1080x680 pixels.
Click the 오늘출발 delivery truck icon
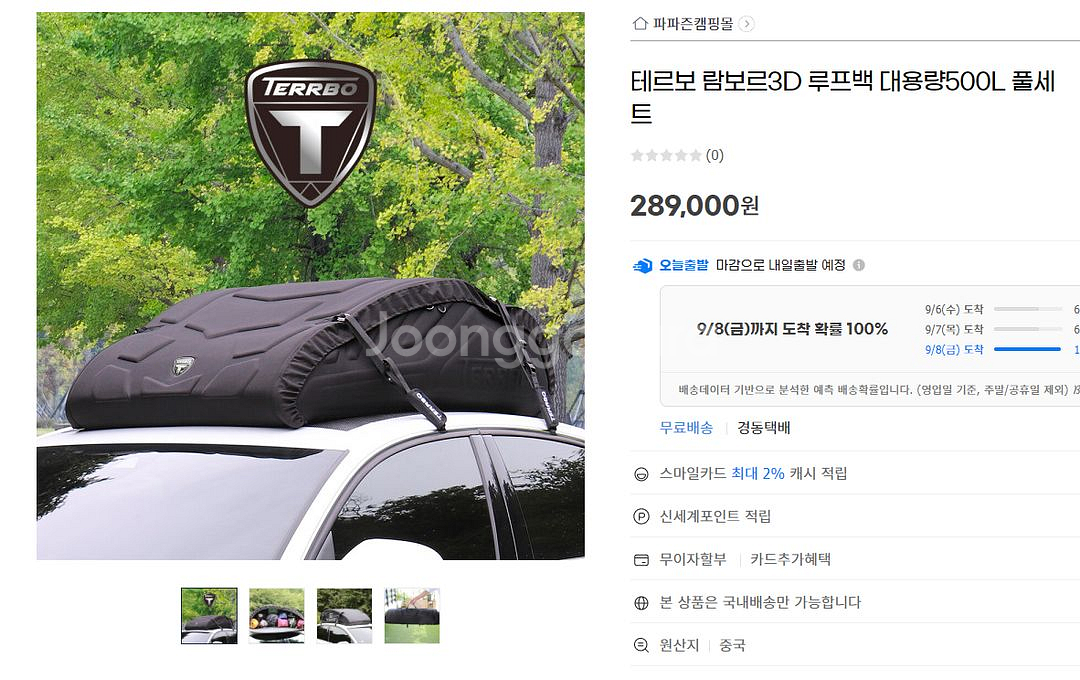tap(642, 265)
